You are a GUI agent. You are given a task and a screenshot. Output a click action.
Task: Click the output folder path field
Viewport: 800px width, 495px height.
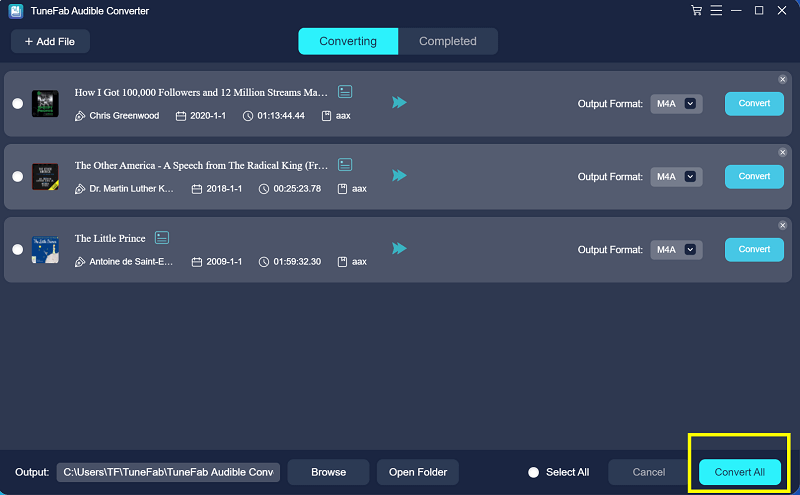[x=168, y=472]
